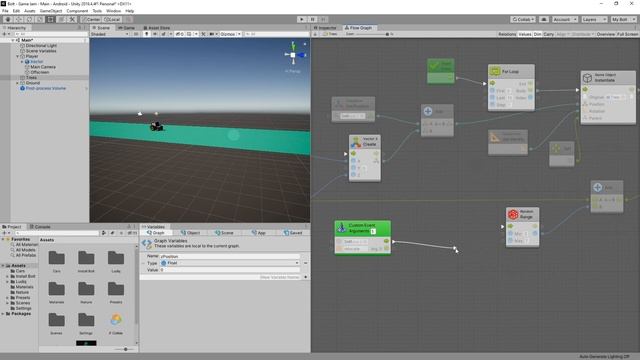
Task: Switch to the Object variables tab
Action: [190, 233]
